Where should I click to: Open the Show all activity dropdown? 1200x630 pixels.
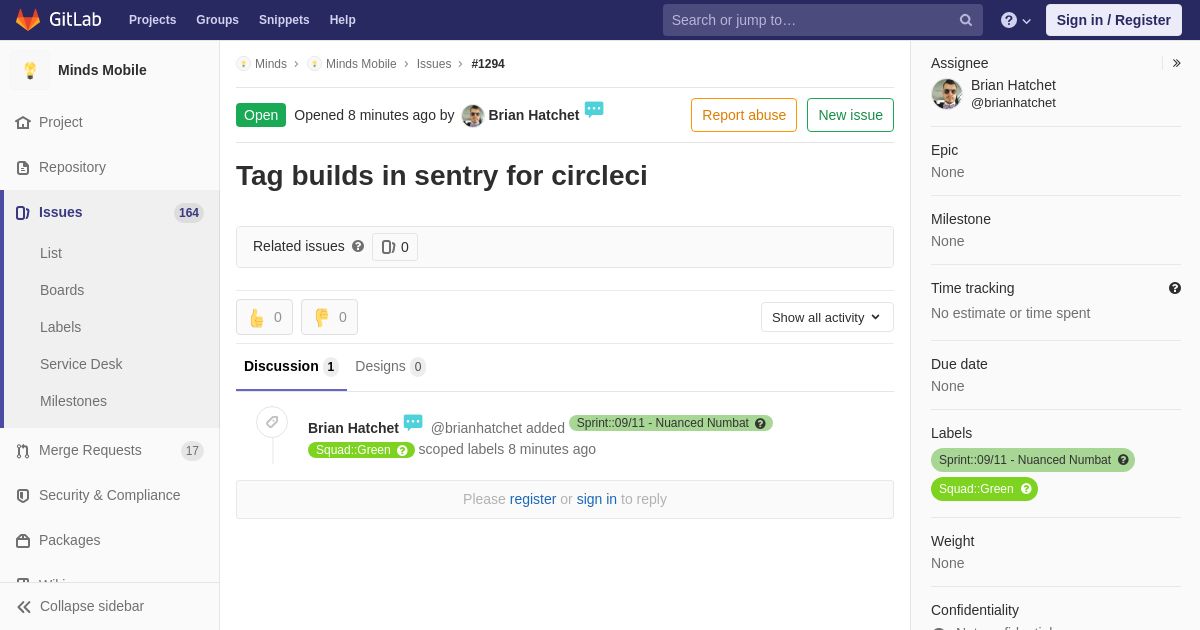(827, 317)
